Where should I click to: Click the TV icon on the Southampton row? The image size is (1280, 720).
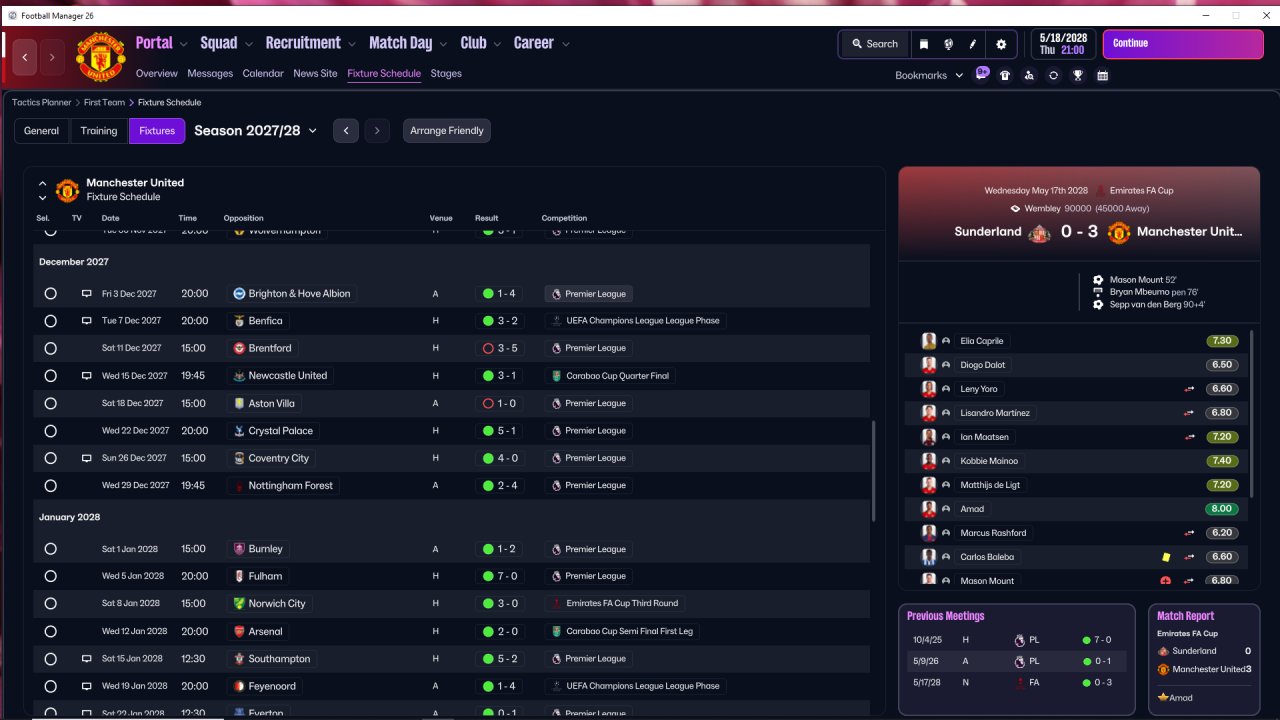tap(87, 659)
